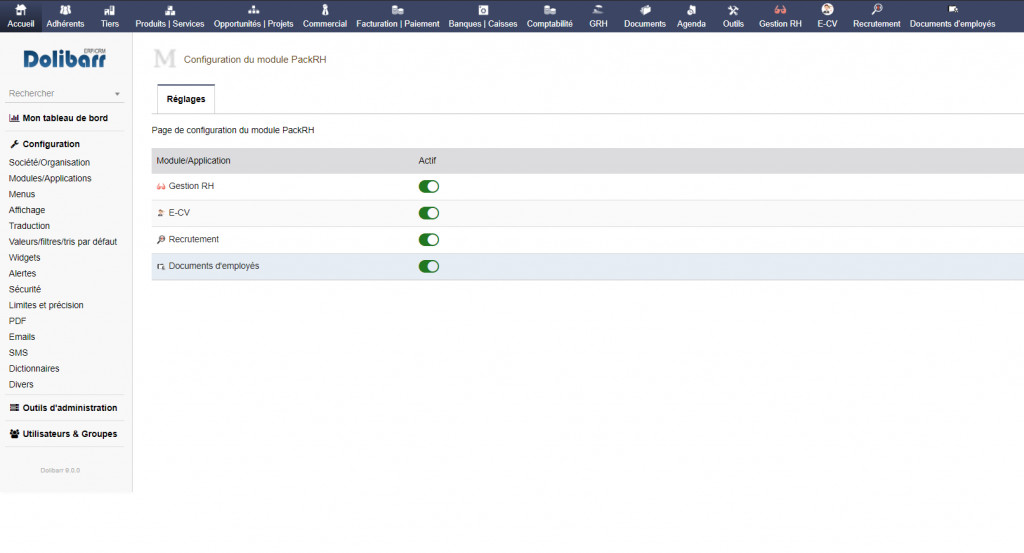Select the Réglages tab
Screen dimensions: 1024x553
click(186, 99)
